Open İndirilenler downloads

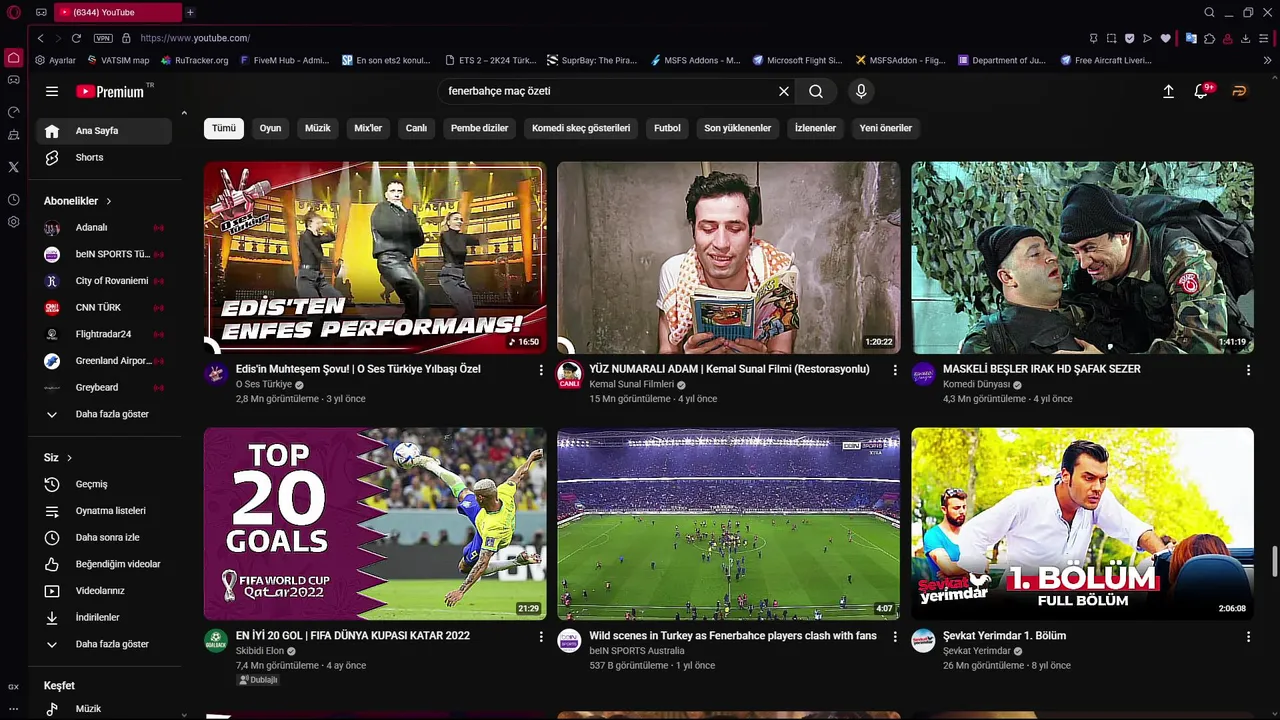104,617
